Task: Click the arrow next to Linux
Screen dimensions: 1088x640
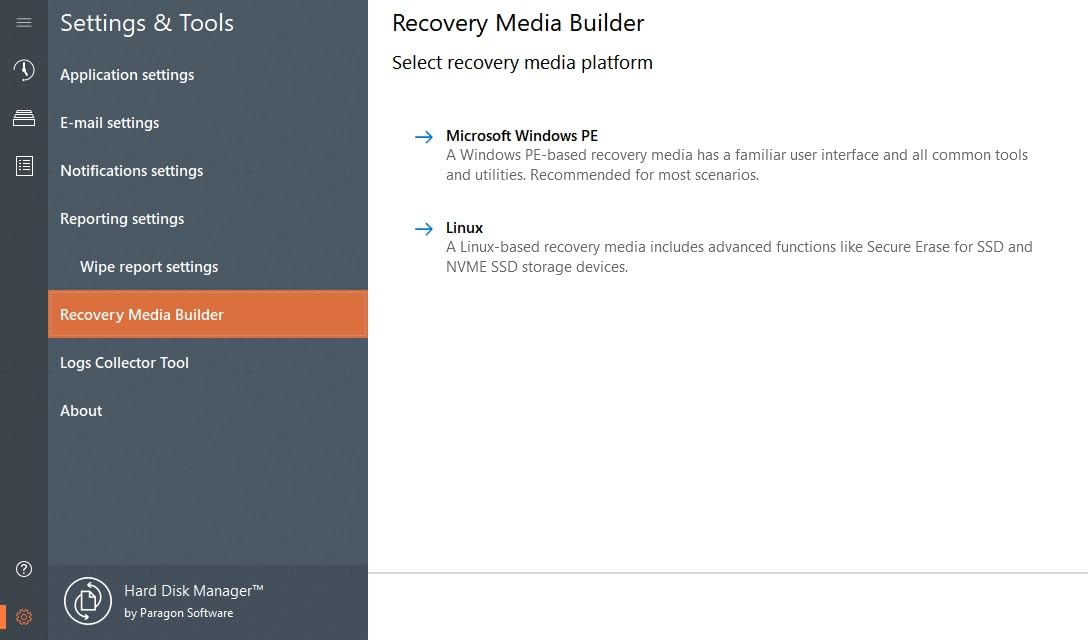Action: pos(424,228)
